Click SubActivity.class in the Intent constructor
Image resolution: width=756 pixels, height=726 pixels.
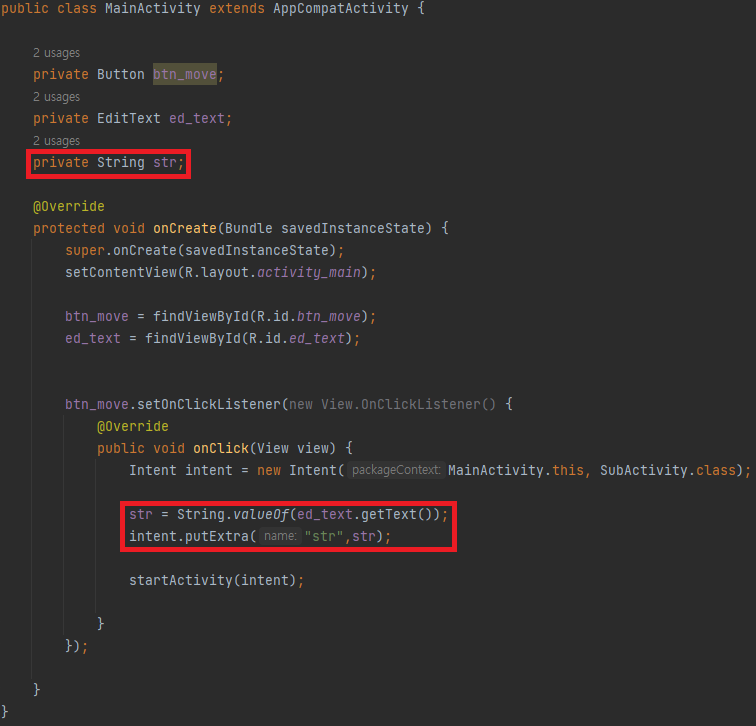point(668,470)
